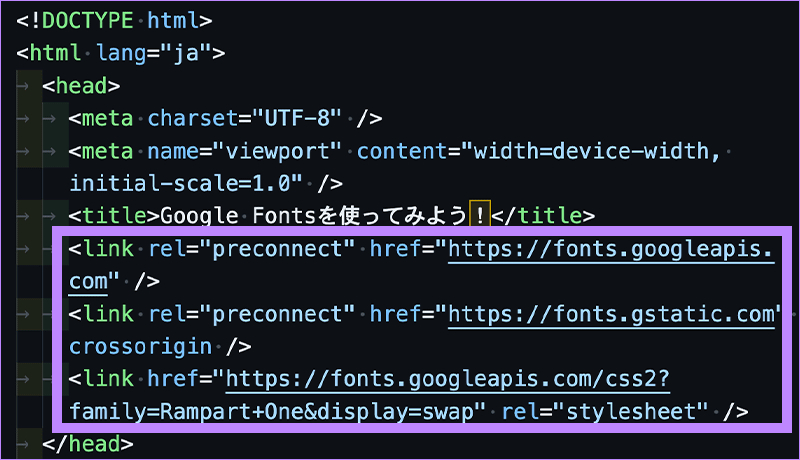800x460 pixels.
Task: Click the "stylesheet" rel value
Action: point(631,412)
